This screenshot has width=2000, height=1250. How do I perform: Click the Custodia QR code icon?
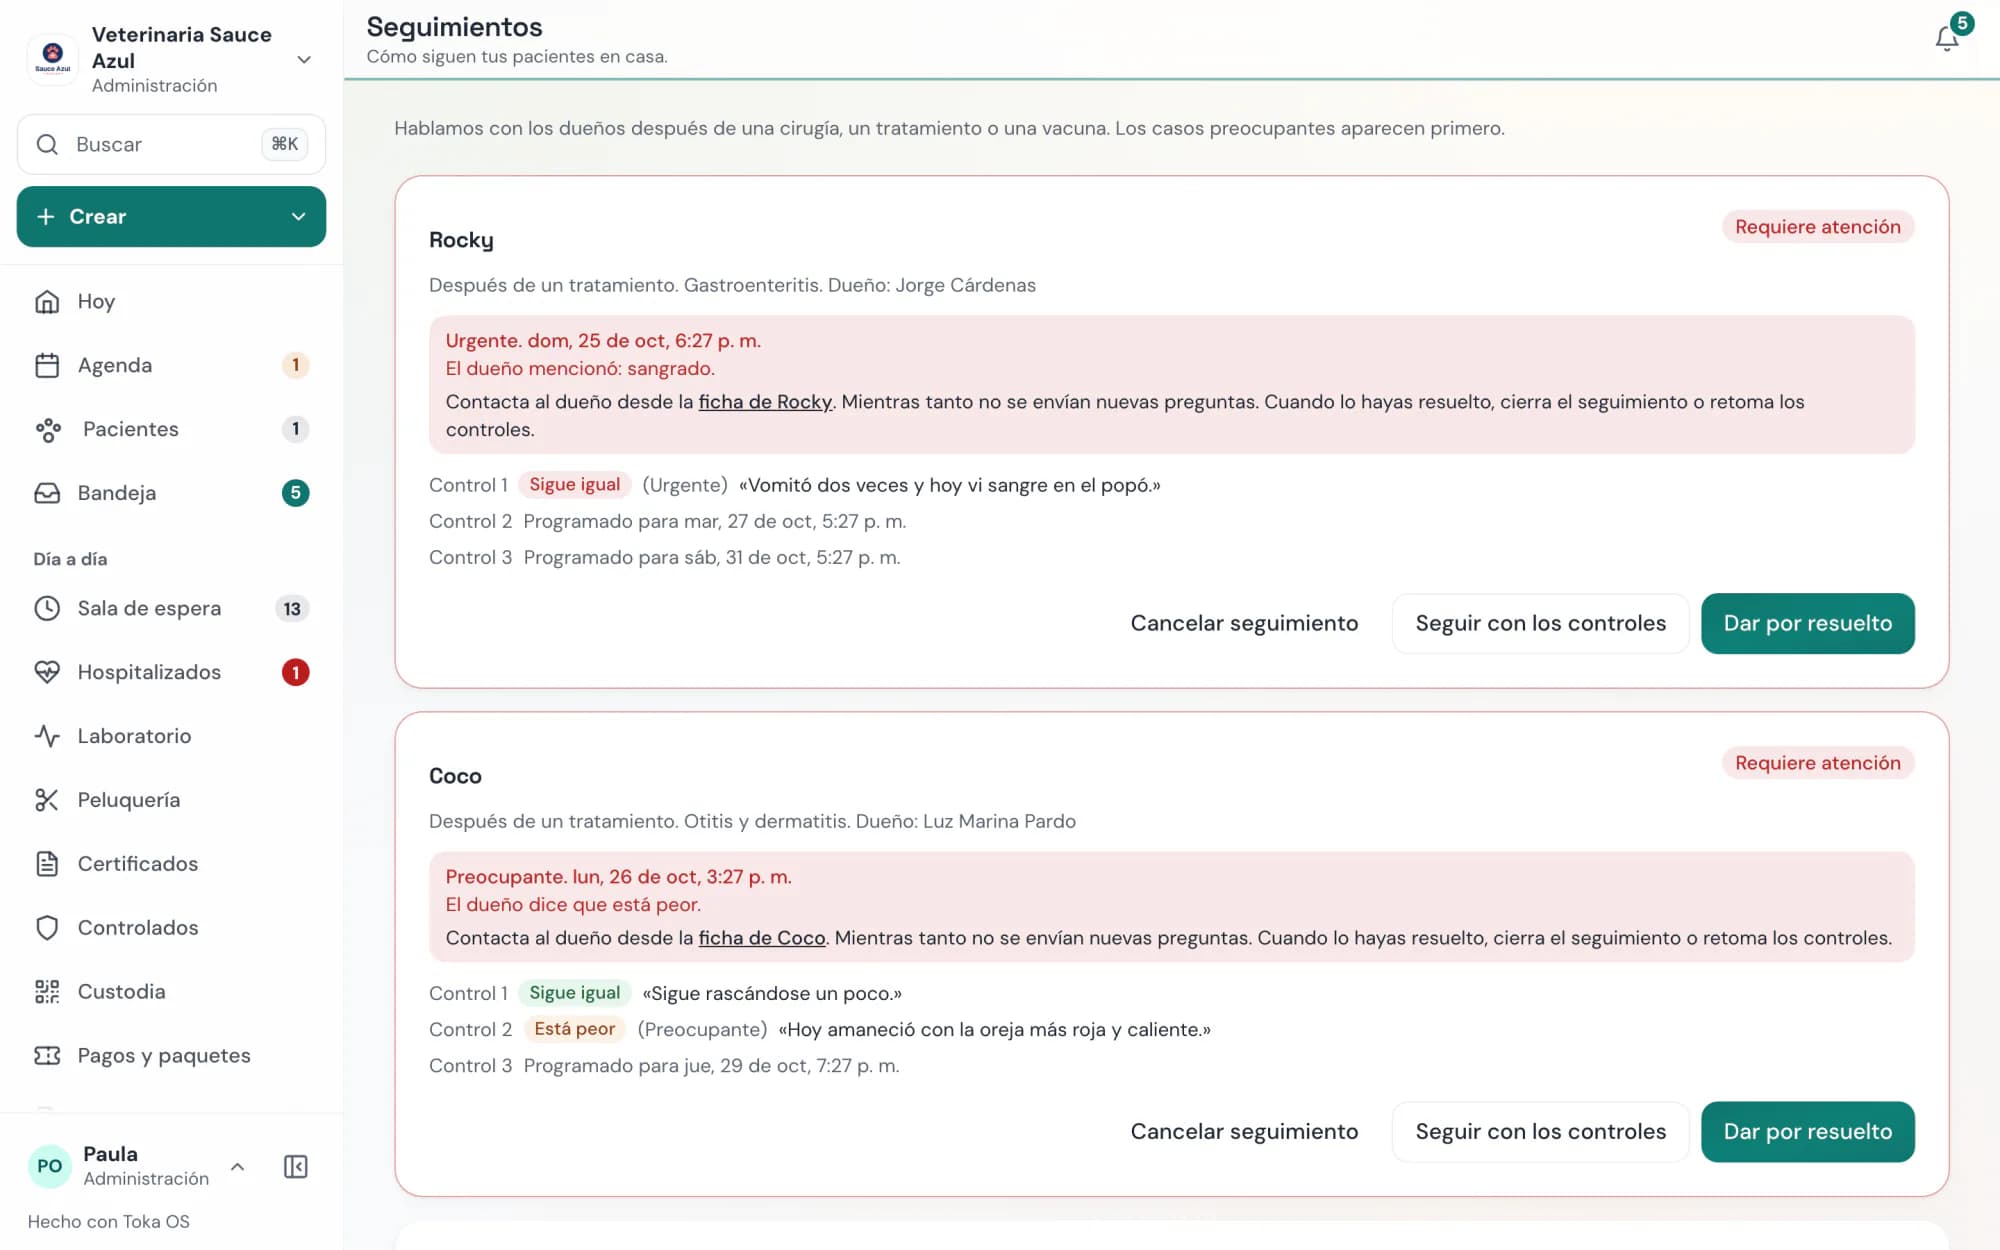tap(47, 992)
